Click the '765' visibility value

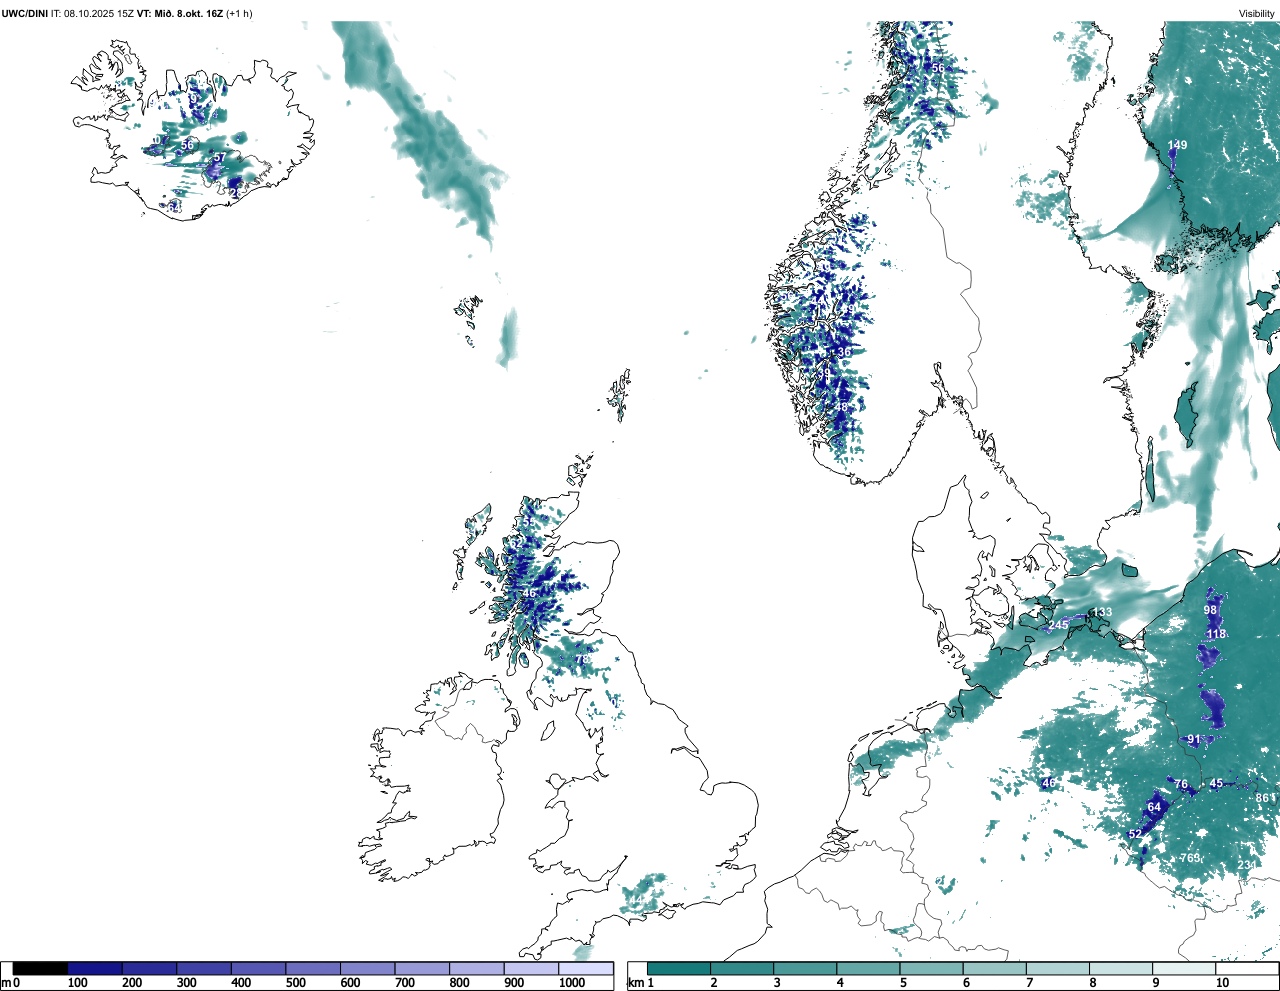pos(1190,858)
